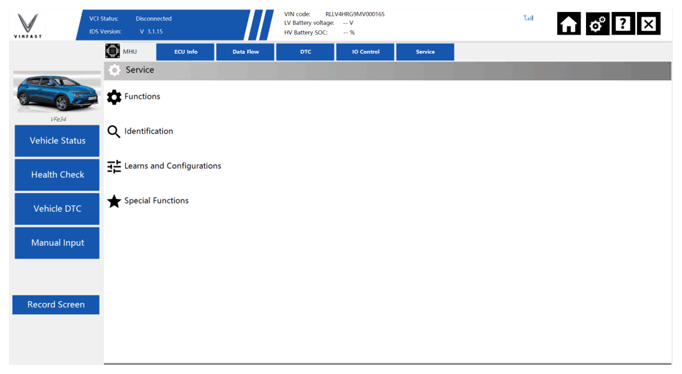Open the settings gears icon
Screen dimensions: 682x374
(x=597, y=23)
